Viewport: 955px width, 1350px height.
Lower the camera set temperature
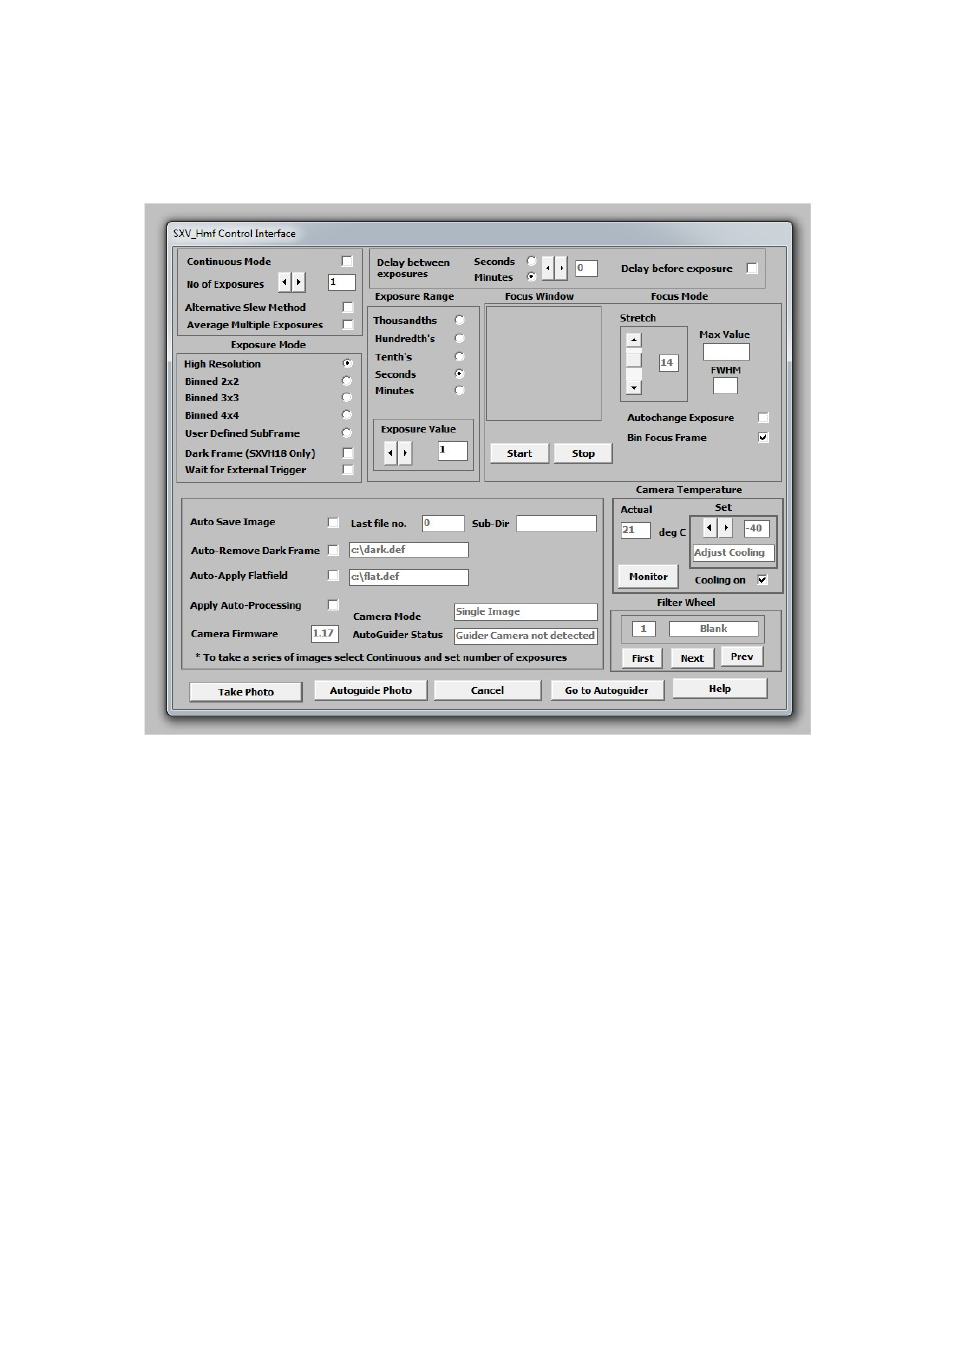[709, 528]
